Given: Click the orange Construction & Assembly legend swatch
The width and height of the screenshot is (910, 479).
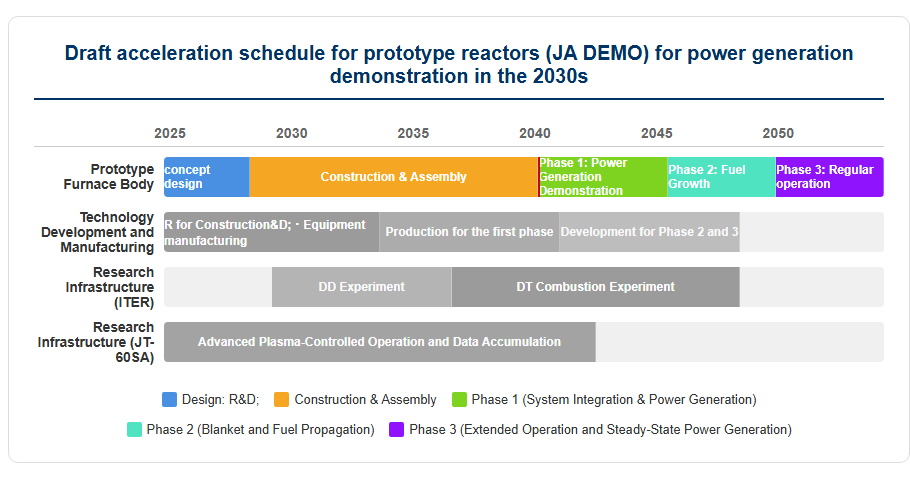Looking at the screenshot, I should 281,399.
